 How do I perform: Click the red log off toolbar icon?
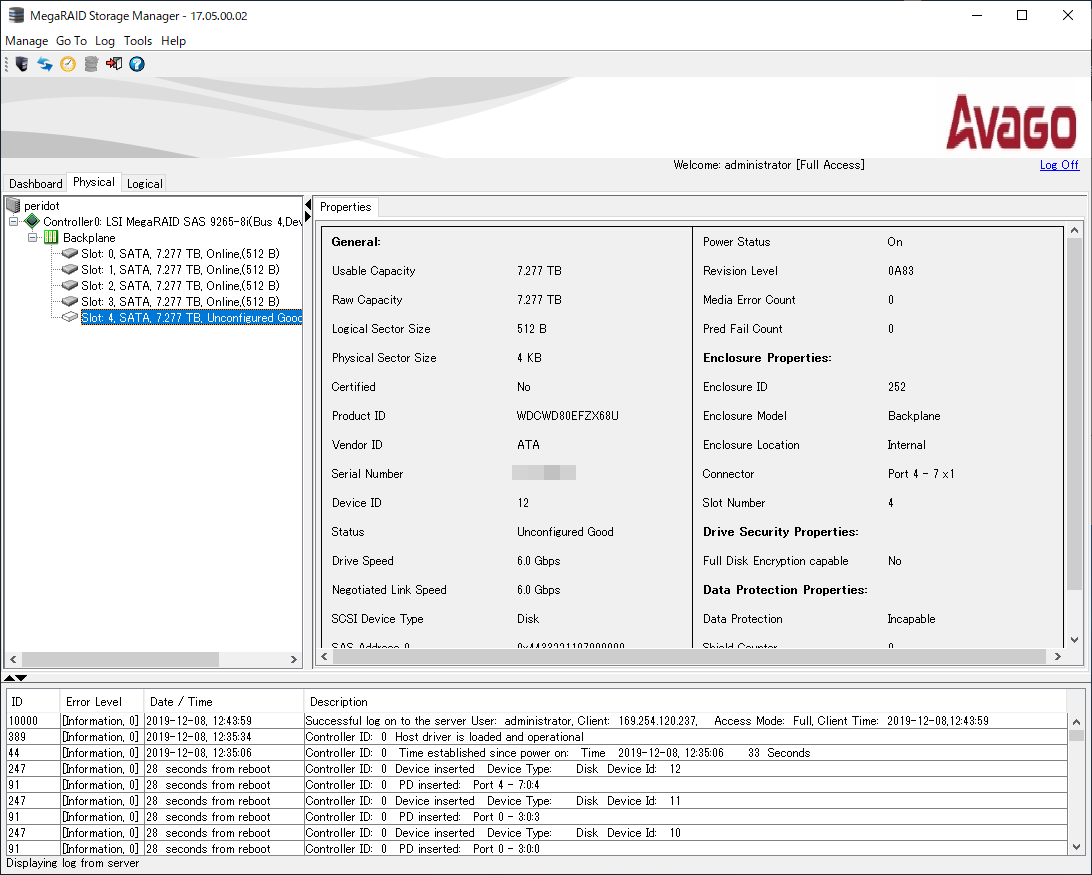(x=114, y=64)
